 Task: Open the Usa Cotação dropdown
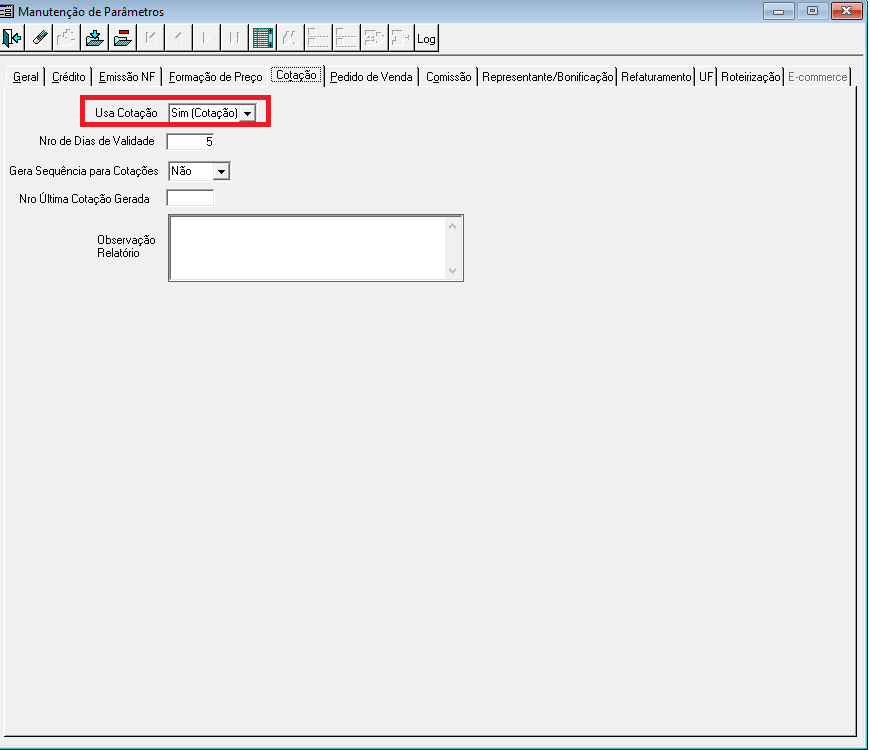pos(247,113)
